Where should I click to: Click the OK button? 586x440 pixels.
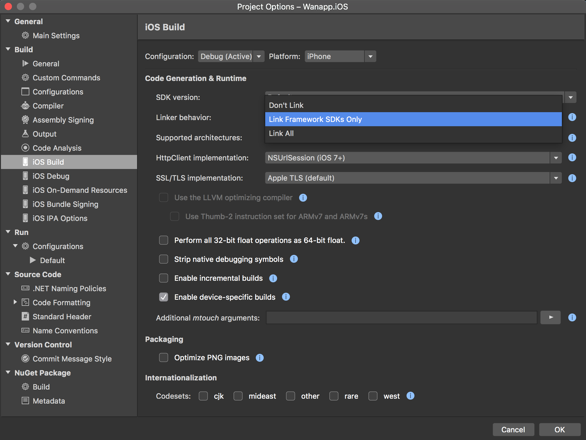[x=559, y=430]
